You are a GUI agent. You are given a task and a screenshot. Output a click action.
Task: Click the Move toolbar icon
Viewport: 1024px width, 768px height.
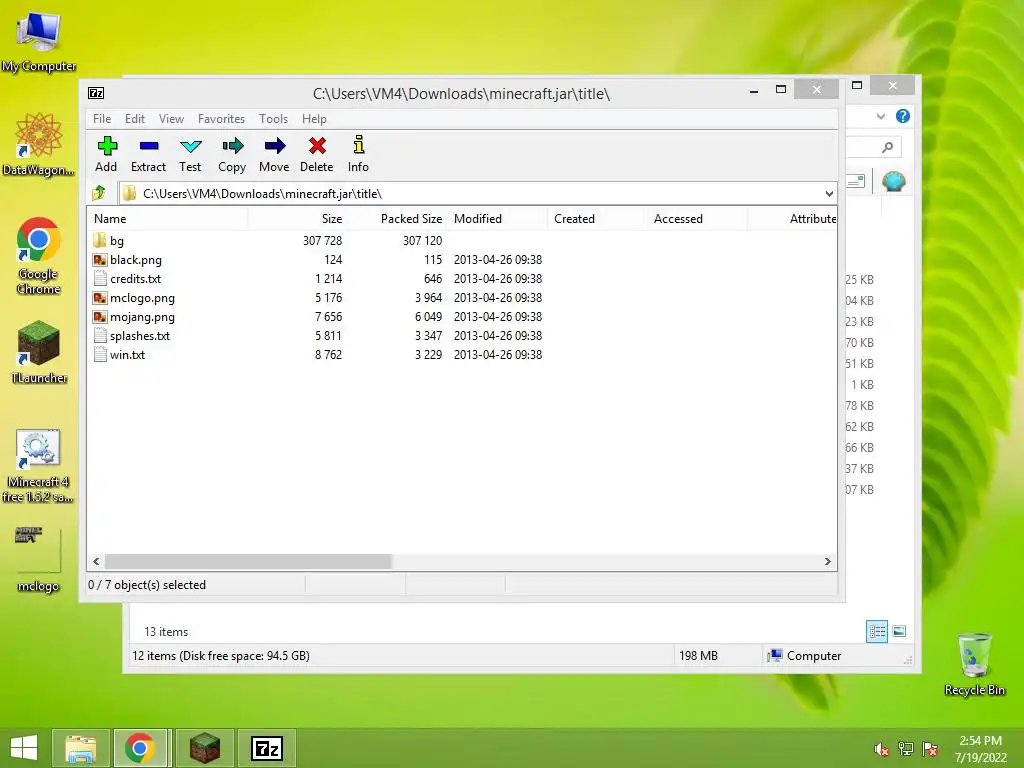coord(274,154)
